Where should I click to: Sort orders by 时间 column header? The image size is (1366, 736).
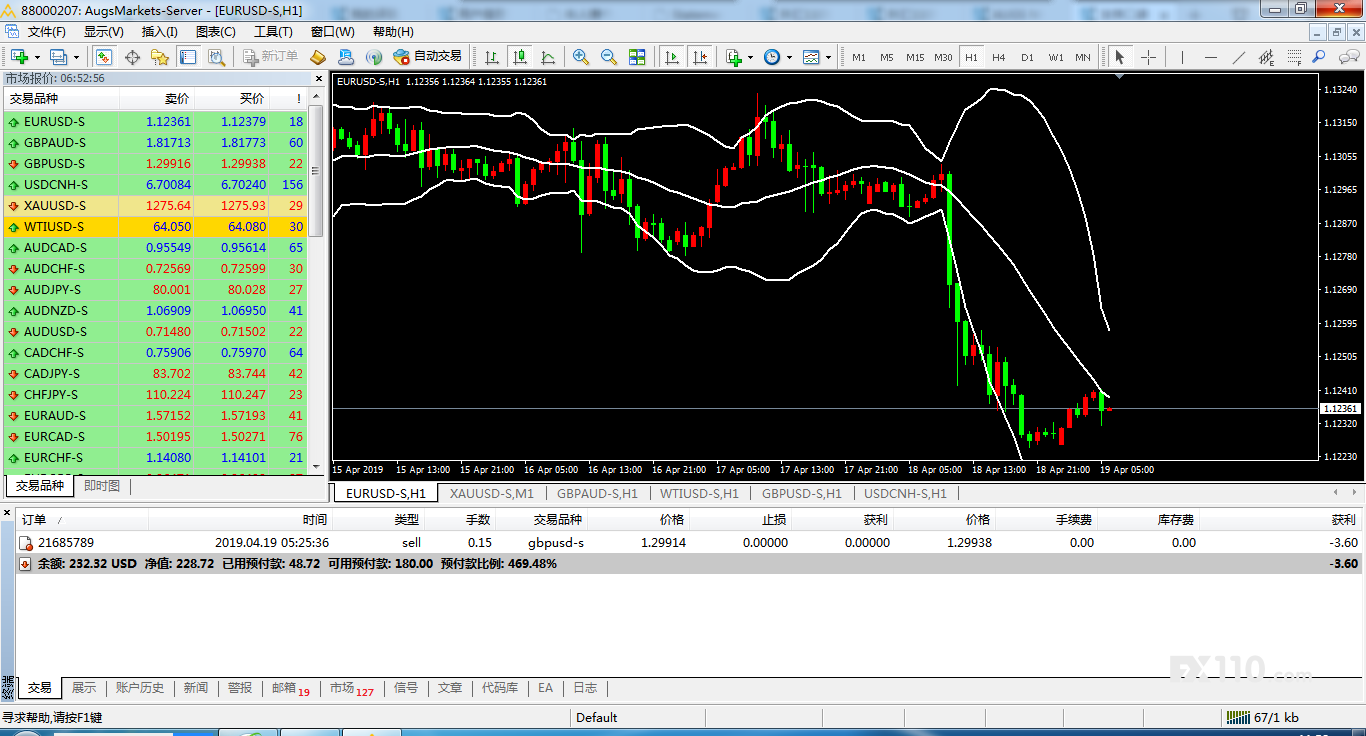click(x=315, y=520)
